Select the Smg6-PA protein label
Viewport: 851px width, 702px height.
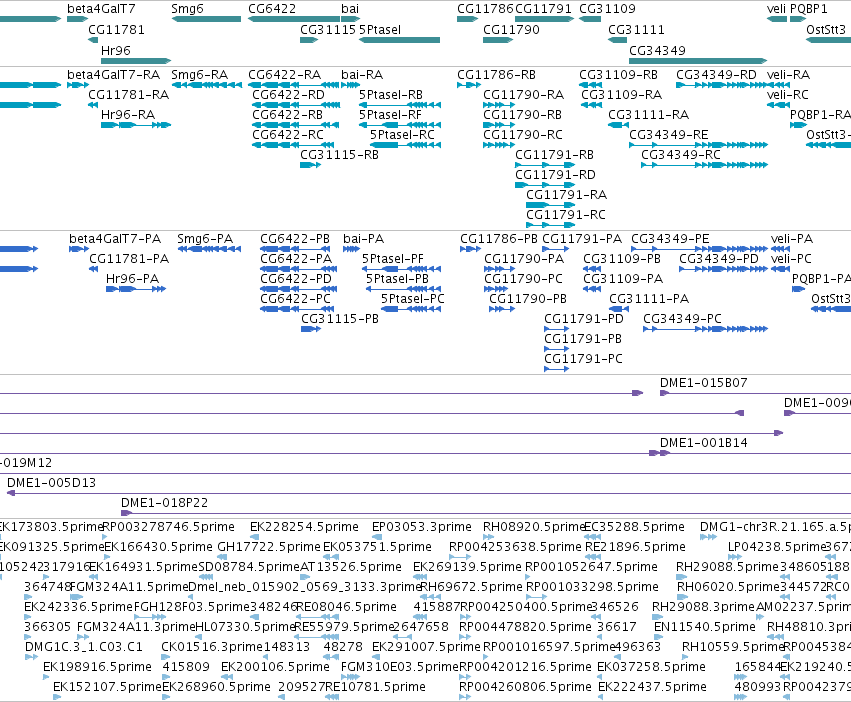coord(205,239)
